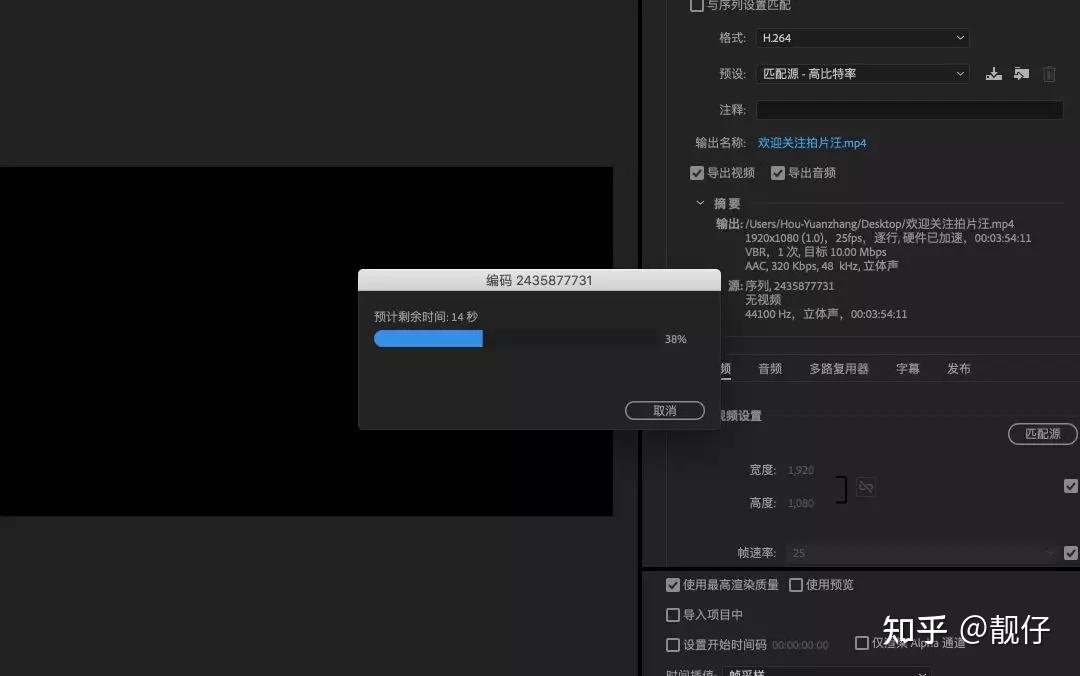Switch to the 音频 audio tab

coord(770,368)
